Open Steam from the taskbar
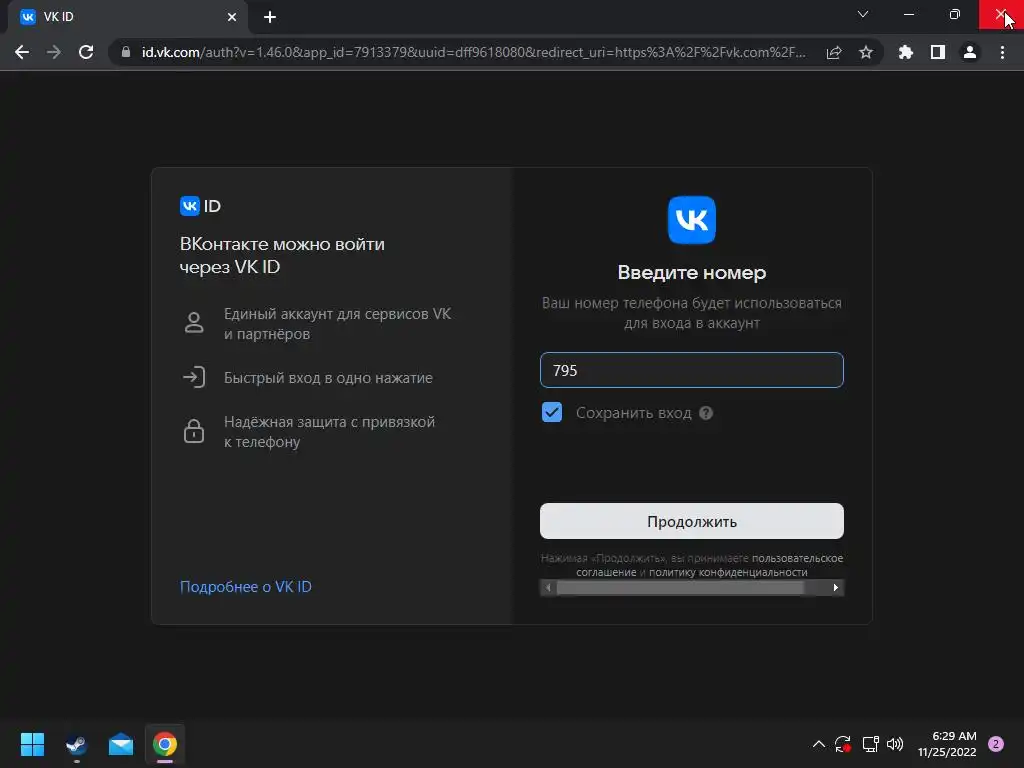 76,744
